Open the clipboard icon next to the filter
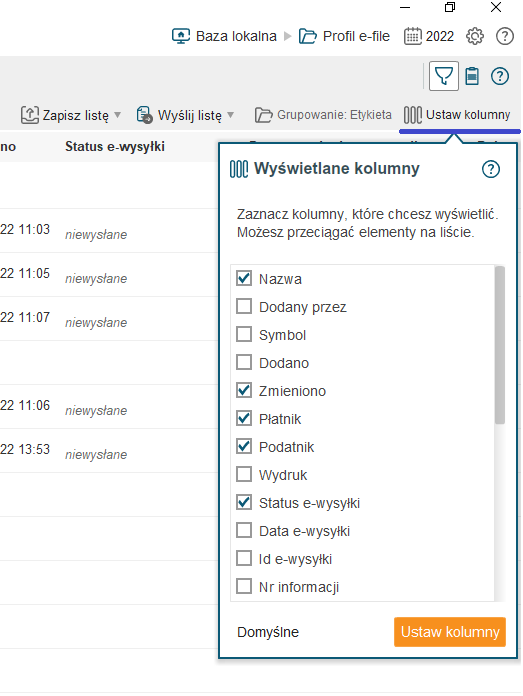The image size is (523, 696). click(x=472, y=76)
